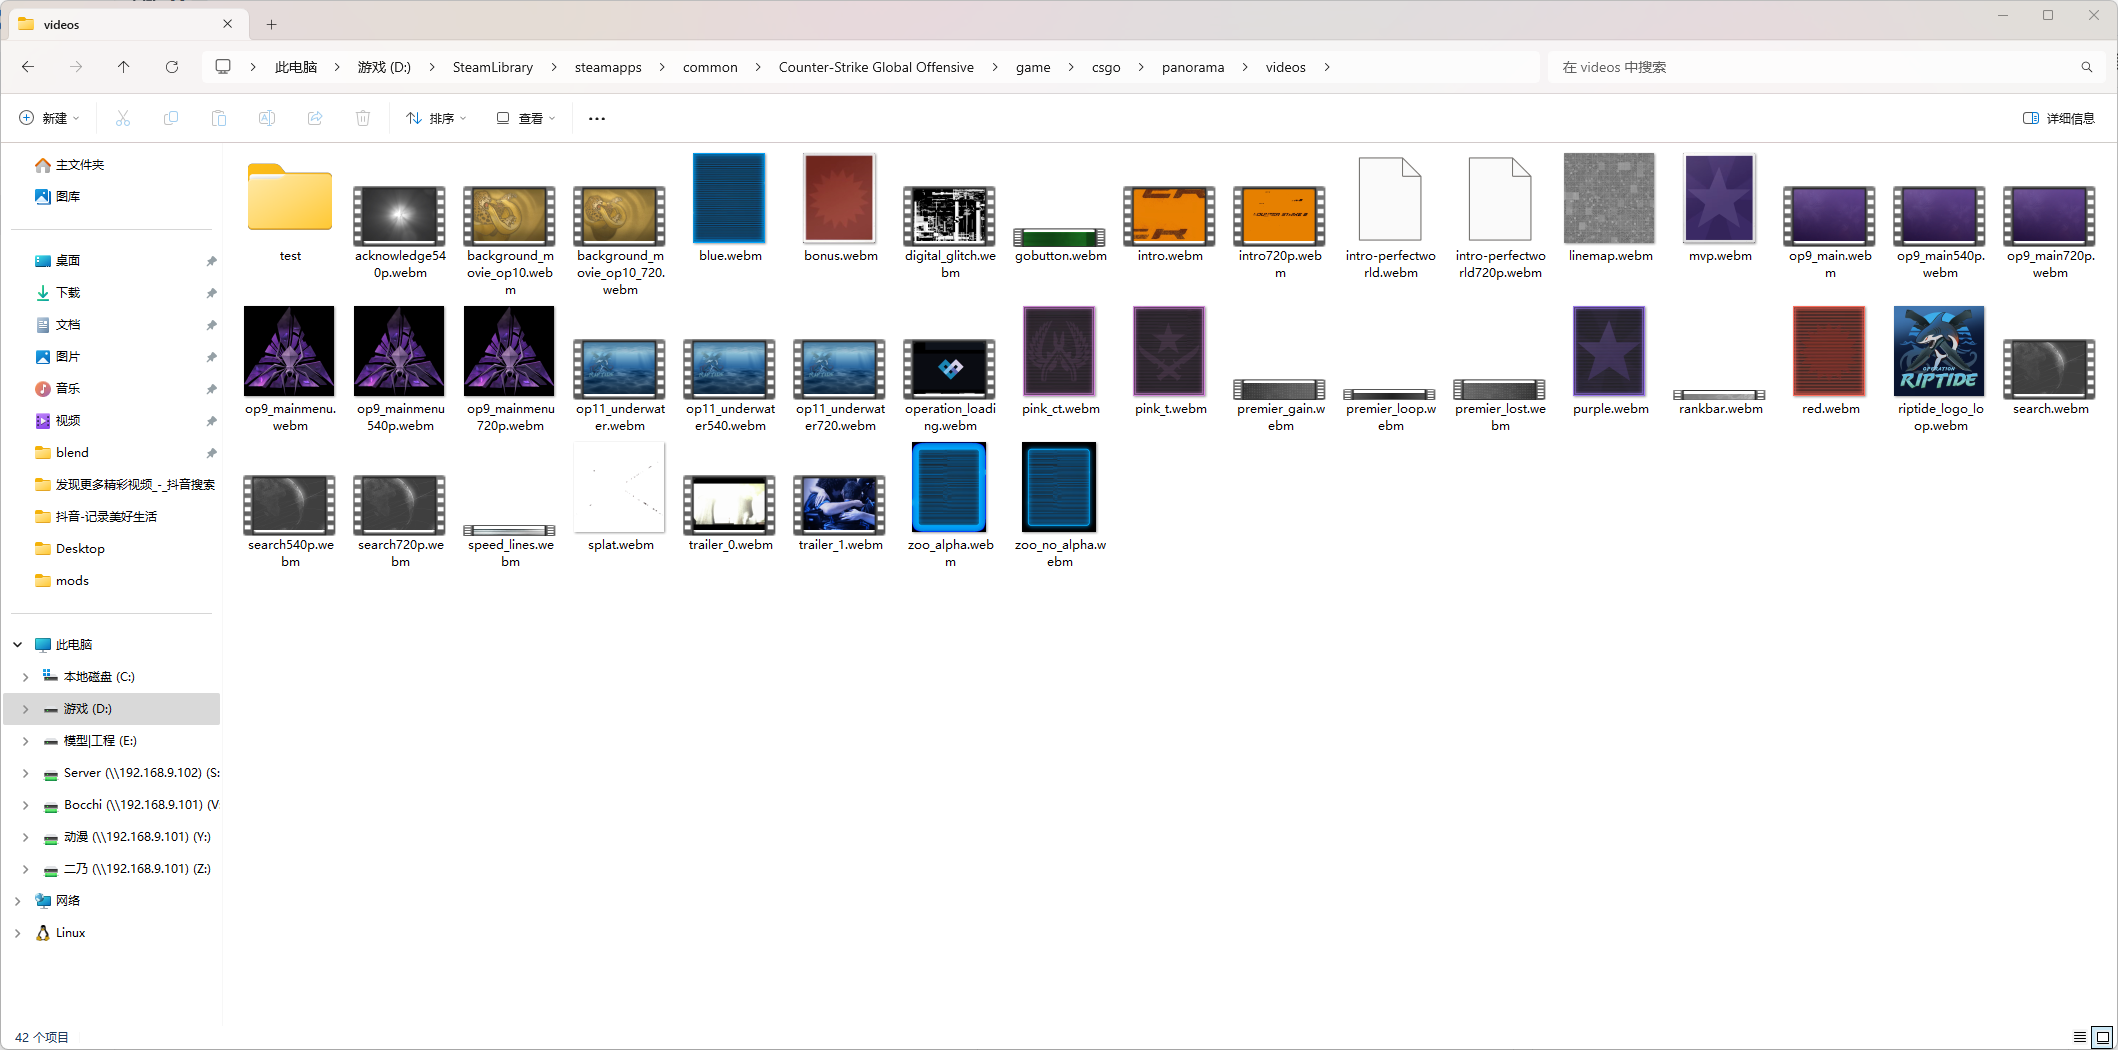Click the Back navigation arrow

(x=28, y=67)
